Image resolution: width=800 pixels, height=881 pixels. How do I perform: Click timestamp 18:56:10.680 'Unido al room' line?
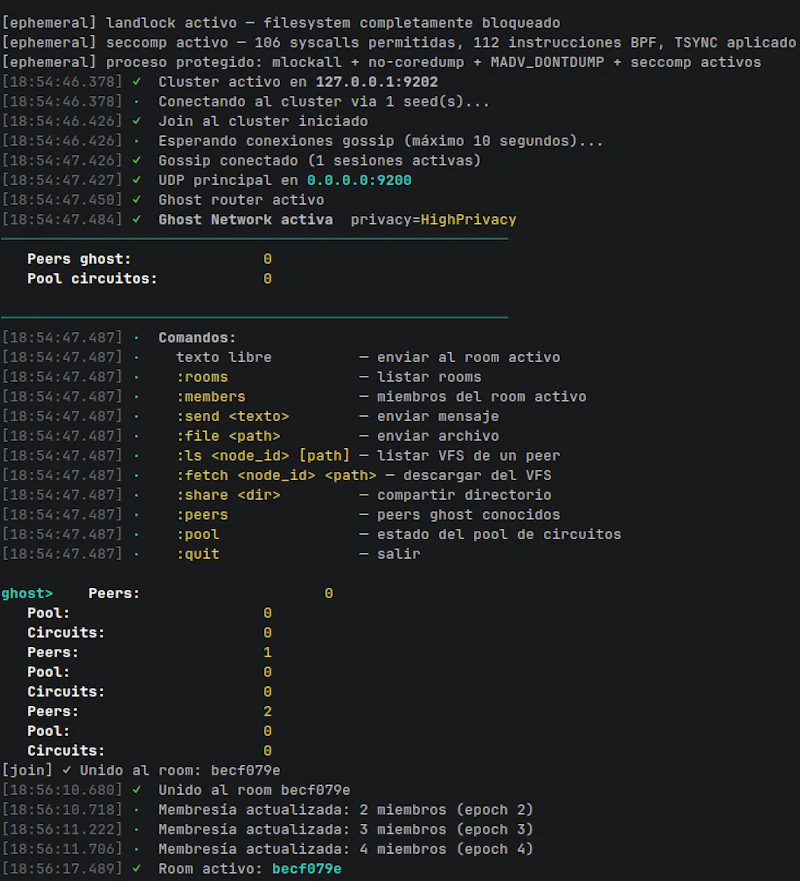(x=176, y=790)
